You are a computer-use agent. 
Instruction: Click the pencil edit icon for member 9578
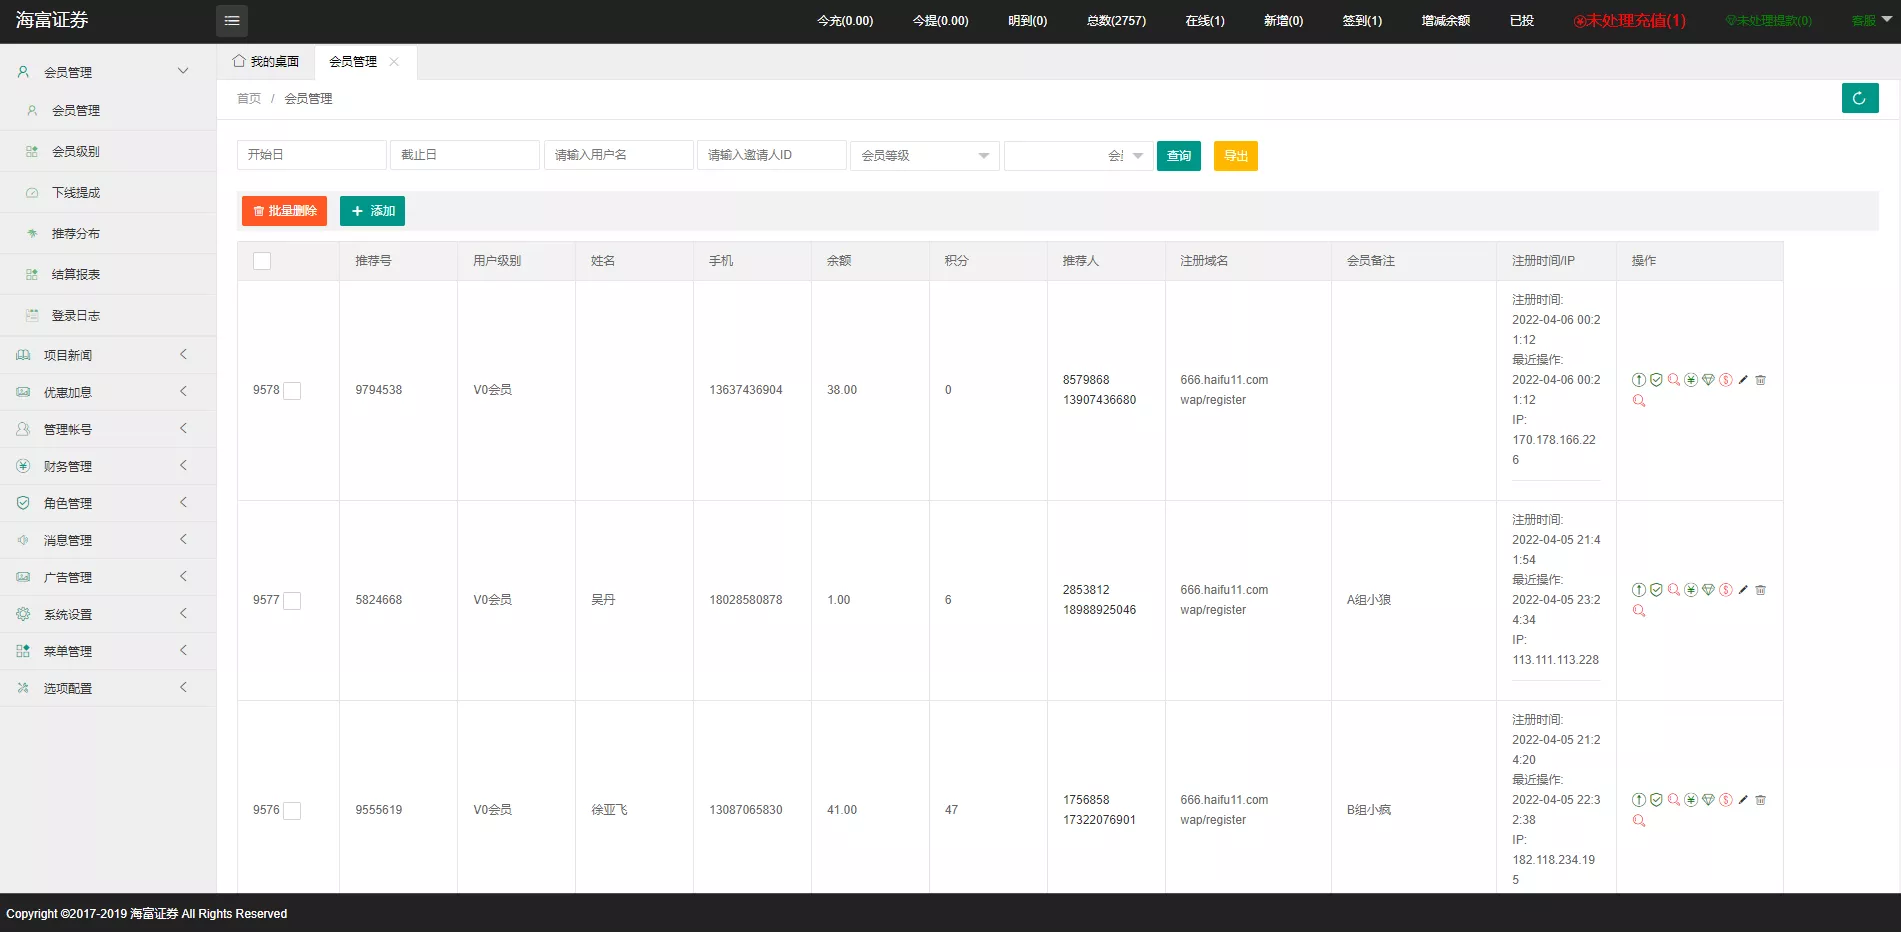(1743, 380)
